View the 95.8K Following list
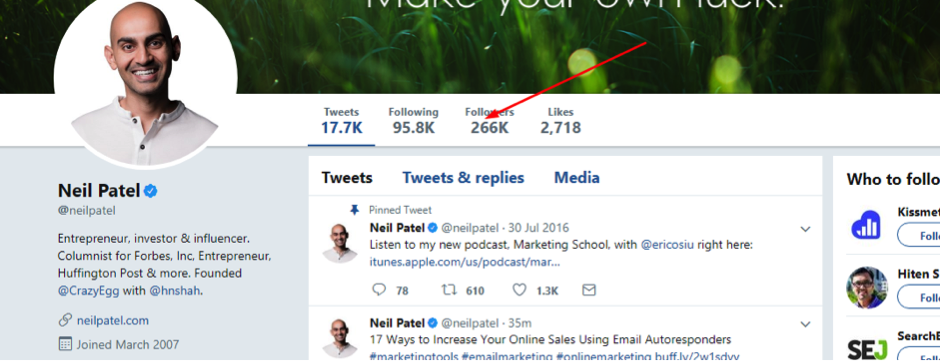This screenshot has height=361, width=941. point(413,121)
